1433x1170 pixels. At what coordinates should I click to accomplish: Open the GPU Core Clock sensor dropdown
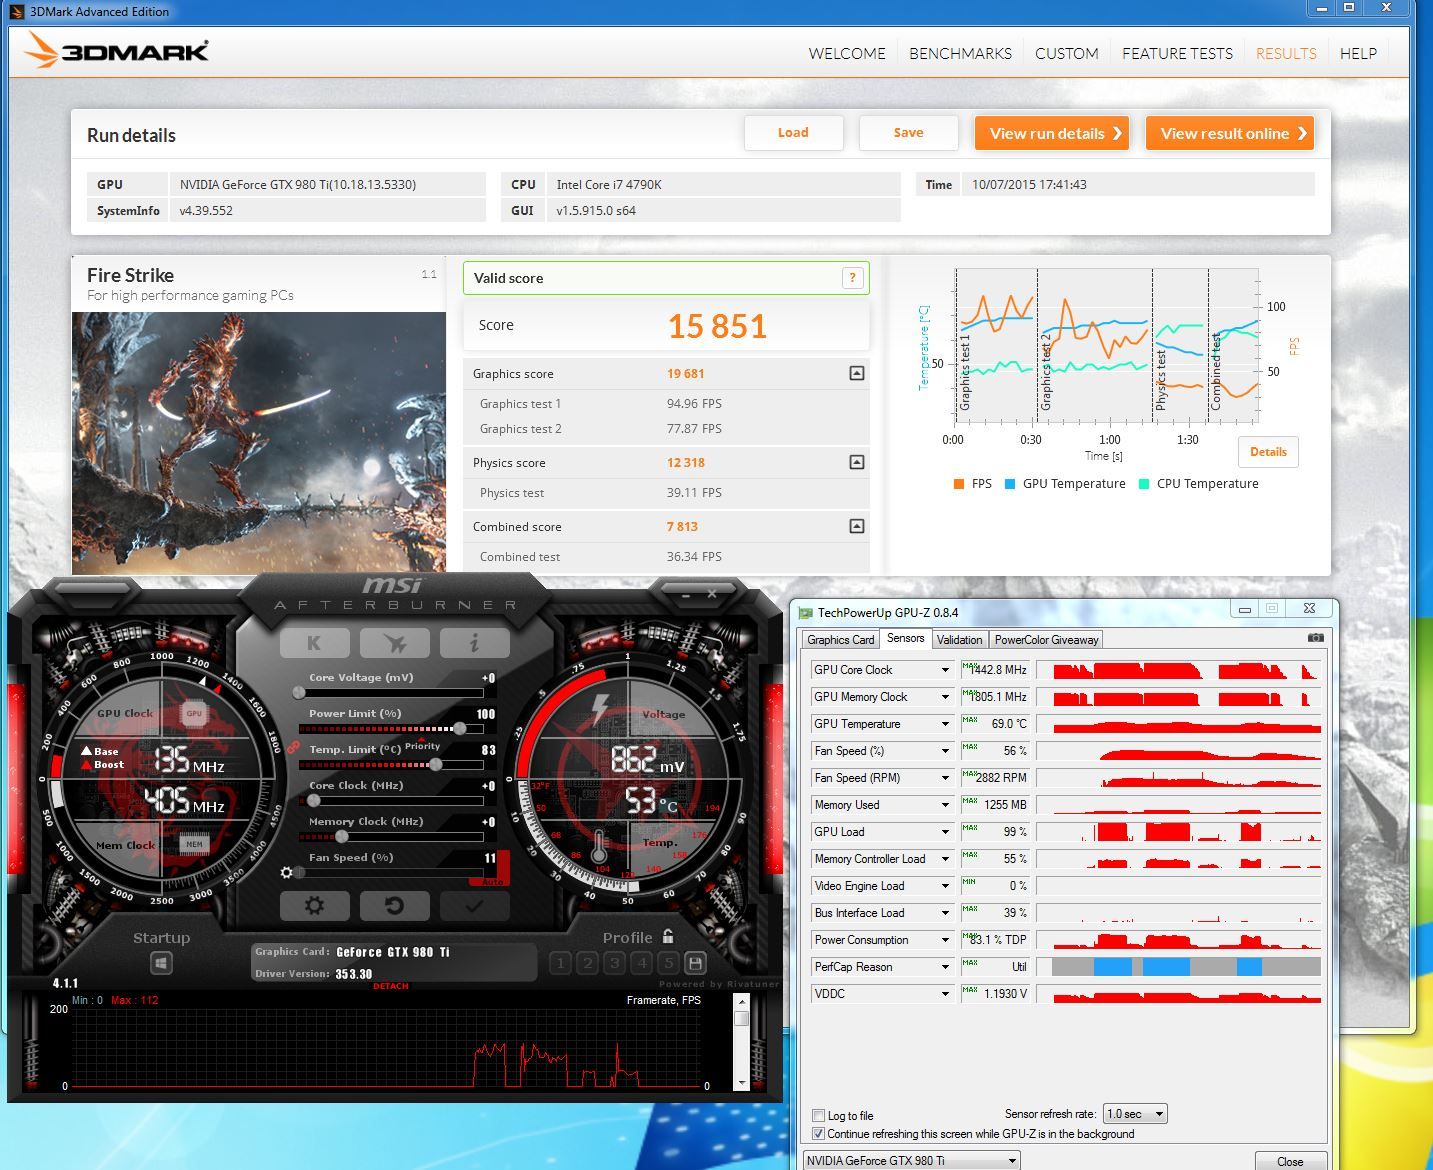click(x=944, y=670)
